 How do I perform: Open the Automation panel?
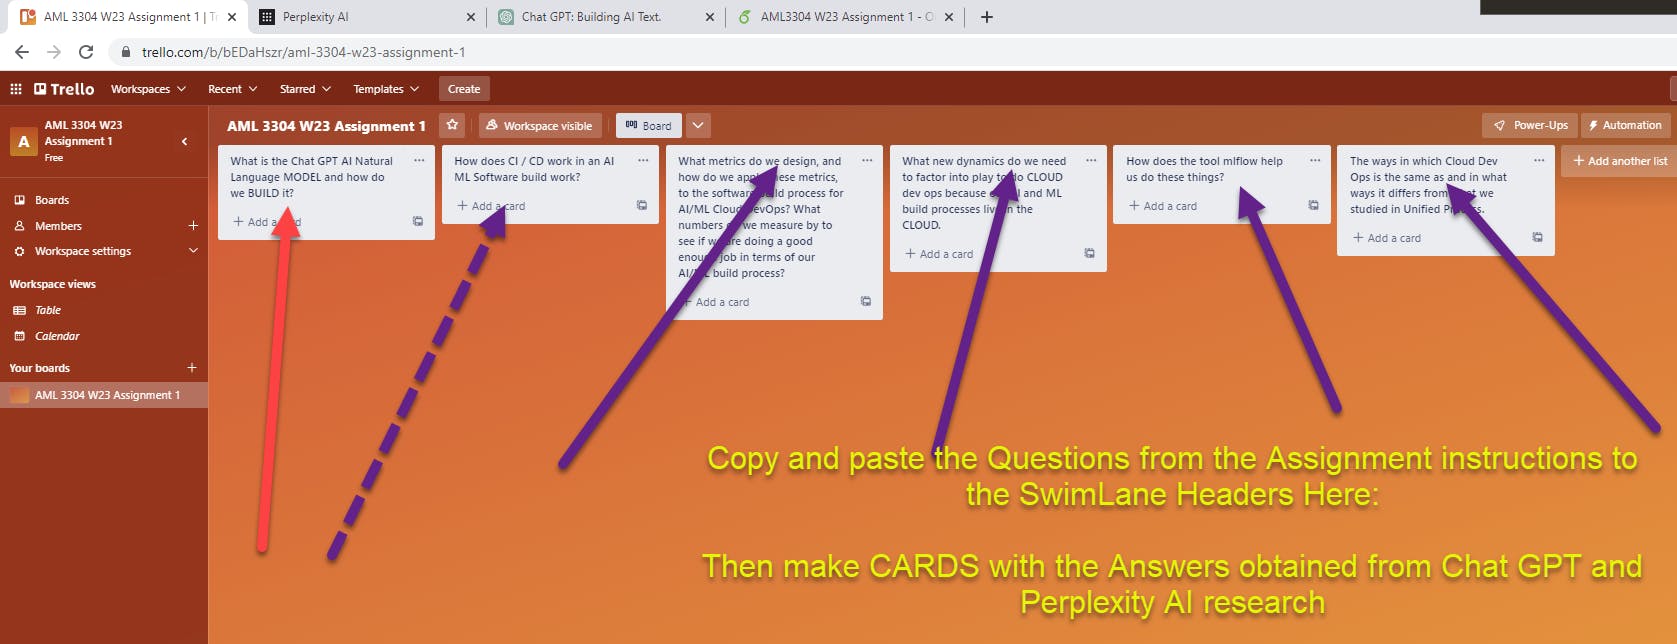point(1625,125)
